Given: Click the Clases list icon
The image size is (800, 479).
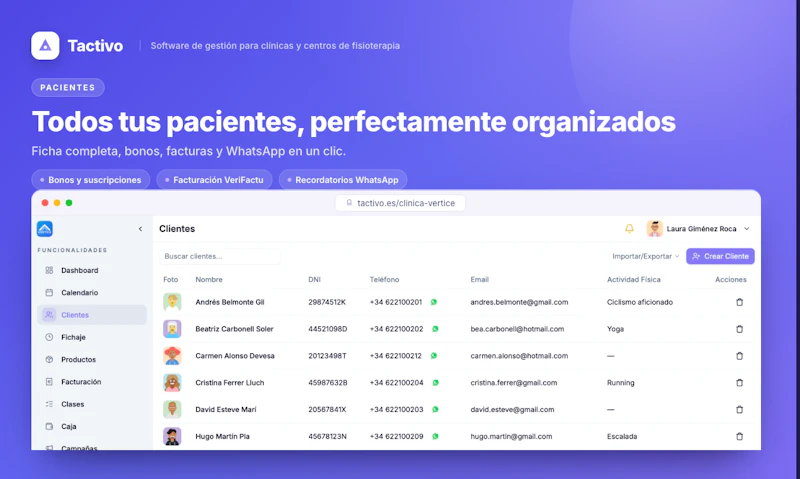Looking at the screenshot, I should point(49,404).
